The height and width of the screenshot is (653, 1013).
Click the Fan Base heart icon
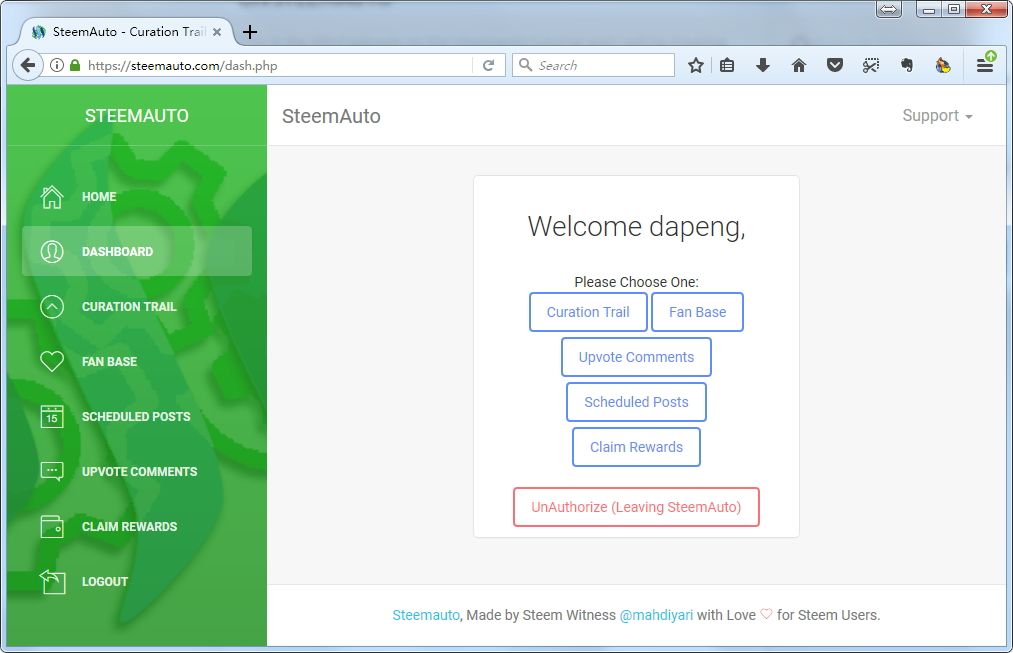(52, 362)
